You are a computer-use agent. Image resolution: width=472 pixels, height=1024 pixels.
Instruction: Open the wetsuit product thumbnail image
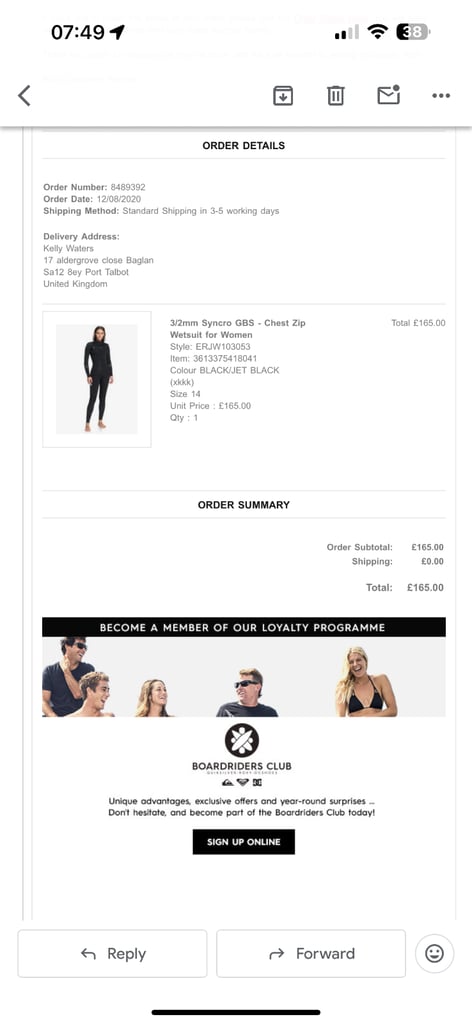coord(97,379)
